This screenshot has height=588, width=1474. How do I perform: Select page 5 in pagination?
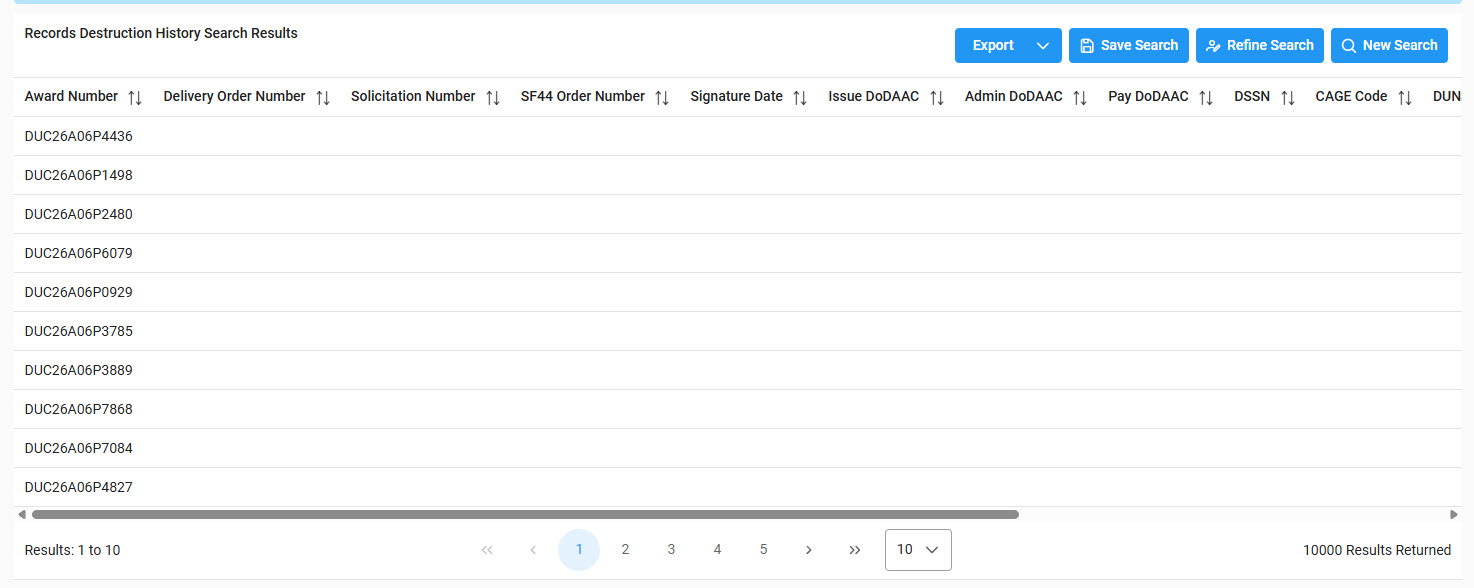763,550
